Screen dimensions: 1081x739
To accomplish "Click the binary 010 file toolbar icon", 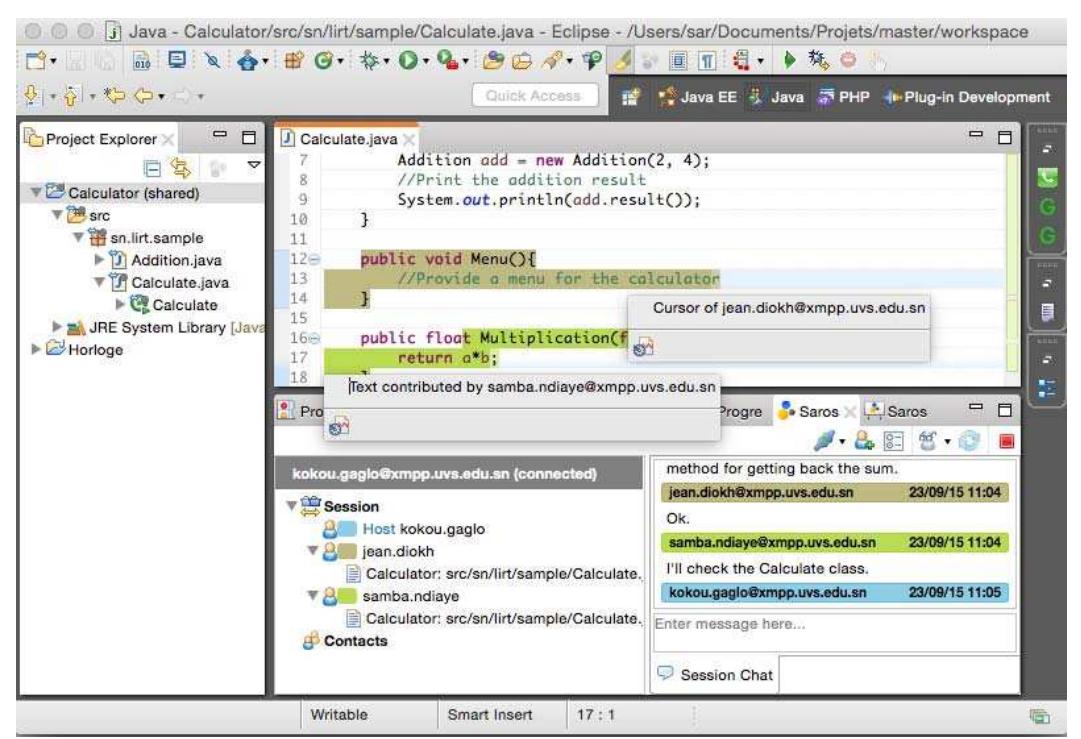I will click(x=142, y=61).
